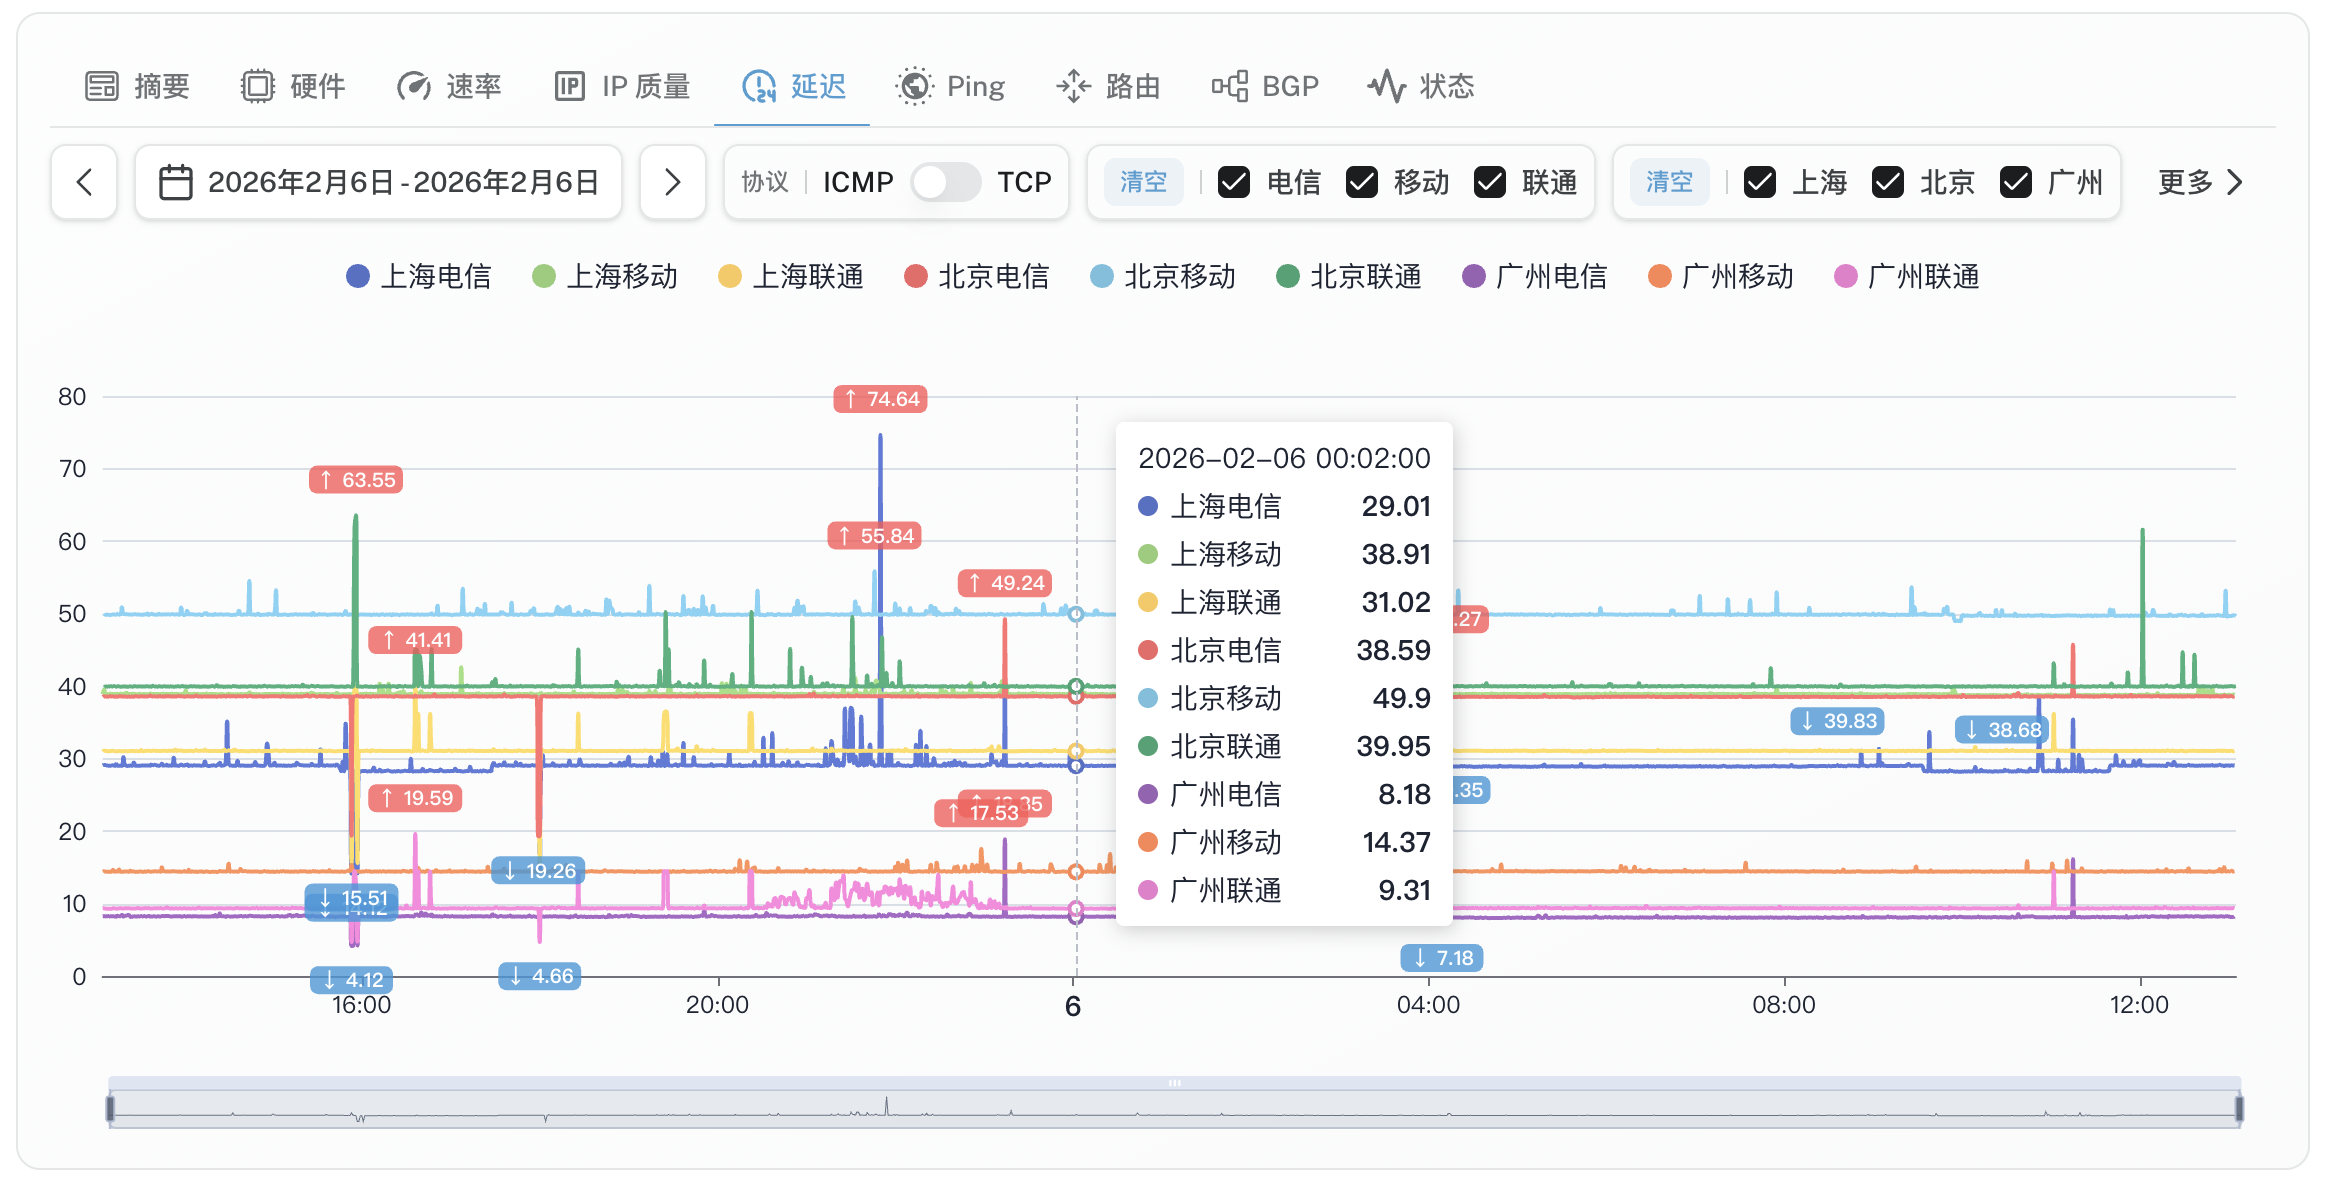Screen dimensions: 2330x1188
Task: Open the 延迟 latency tab
Action: [x=791, y=86]
